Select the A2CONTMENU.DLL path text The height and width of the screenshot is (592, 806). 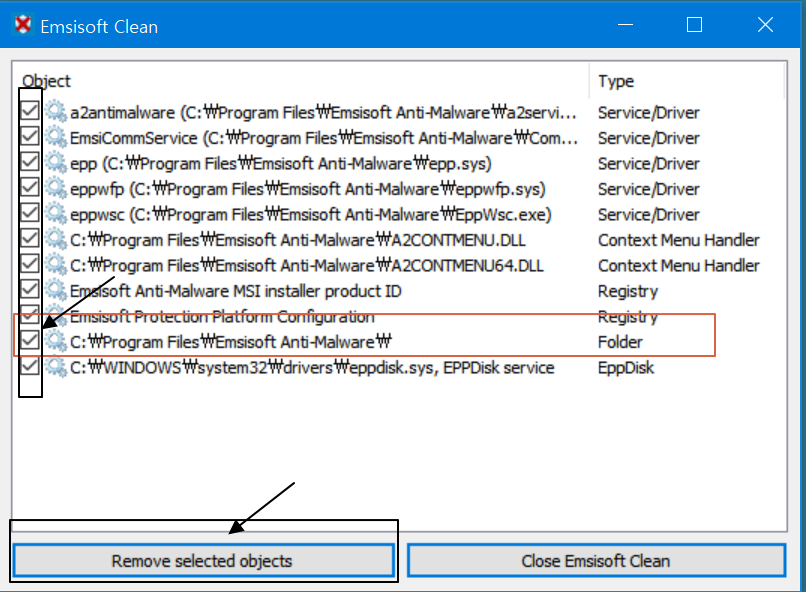pyautogui.click(x=298, y=240)
